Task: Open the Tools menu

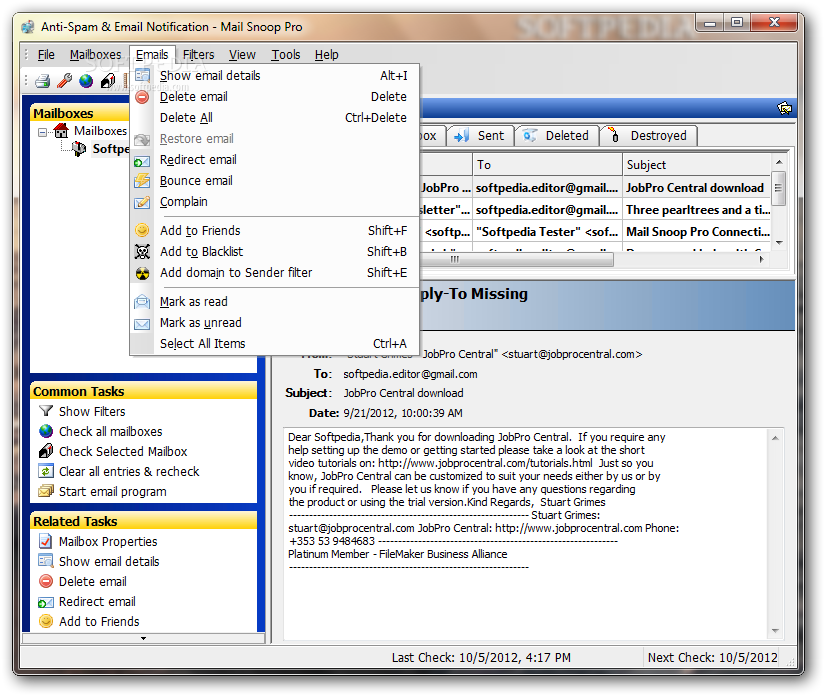Action: tap(286, 55)
